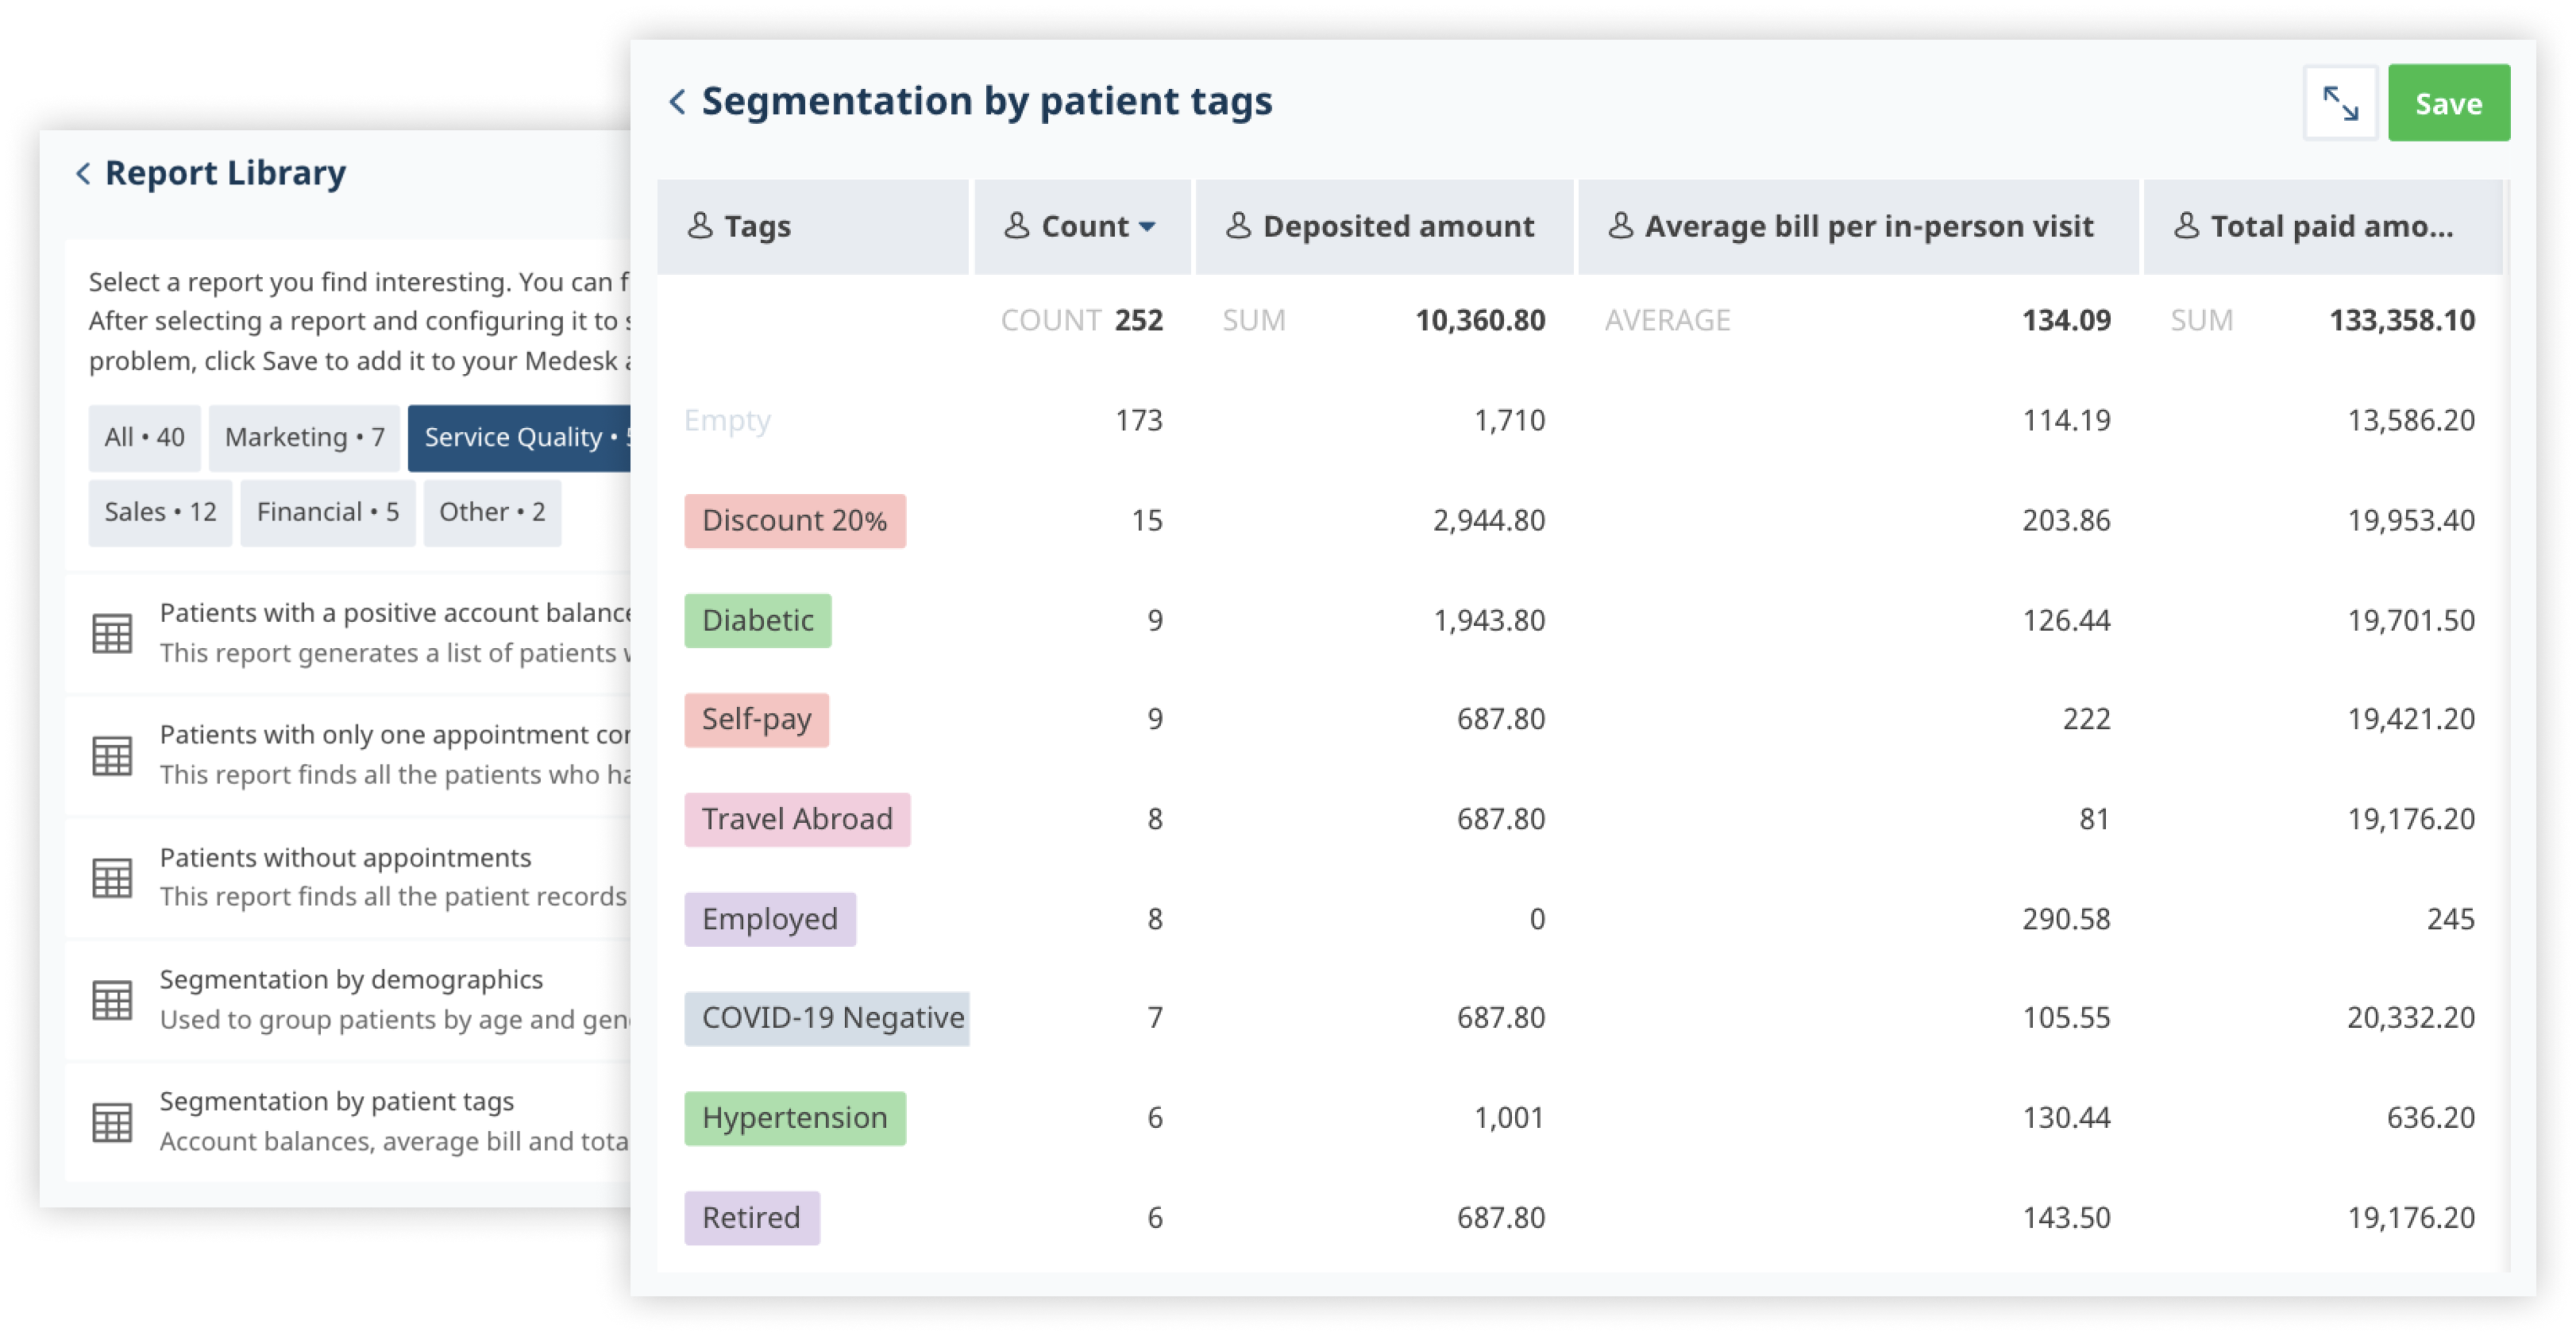The width and height of the screenshot is (2576, 1336).
Task: Click person icon in Deposited amount header
Action: (1238, 226)
